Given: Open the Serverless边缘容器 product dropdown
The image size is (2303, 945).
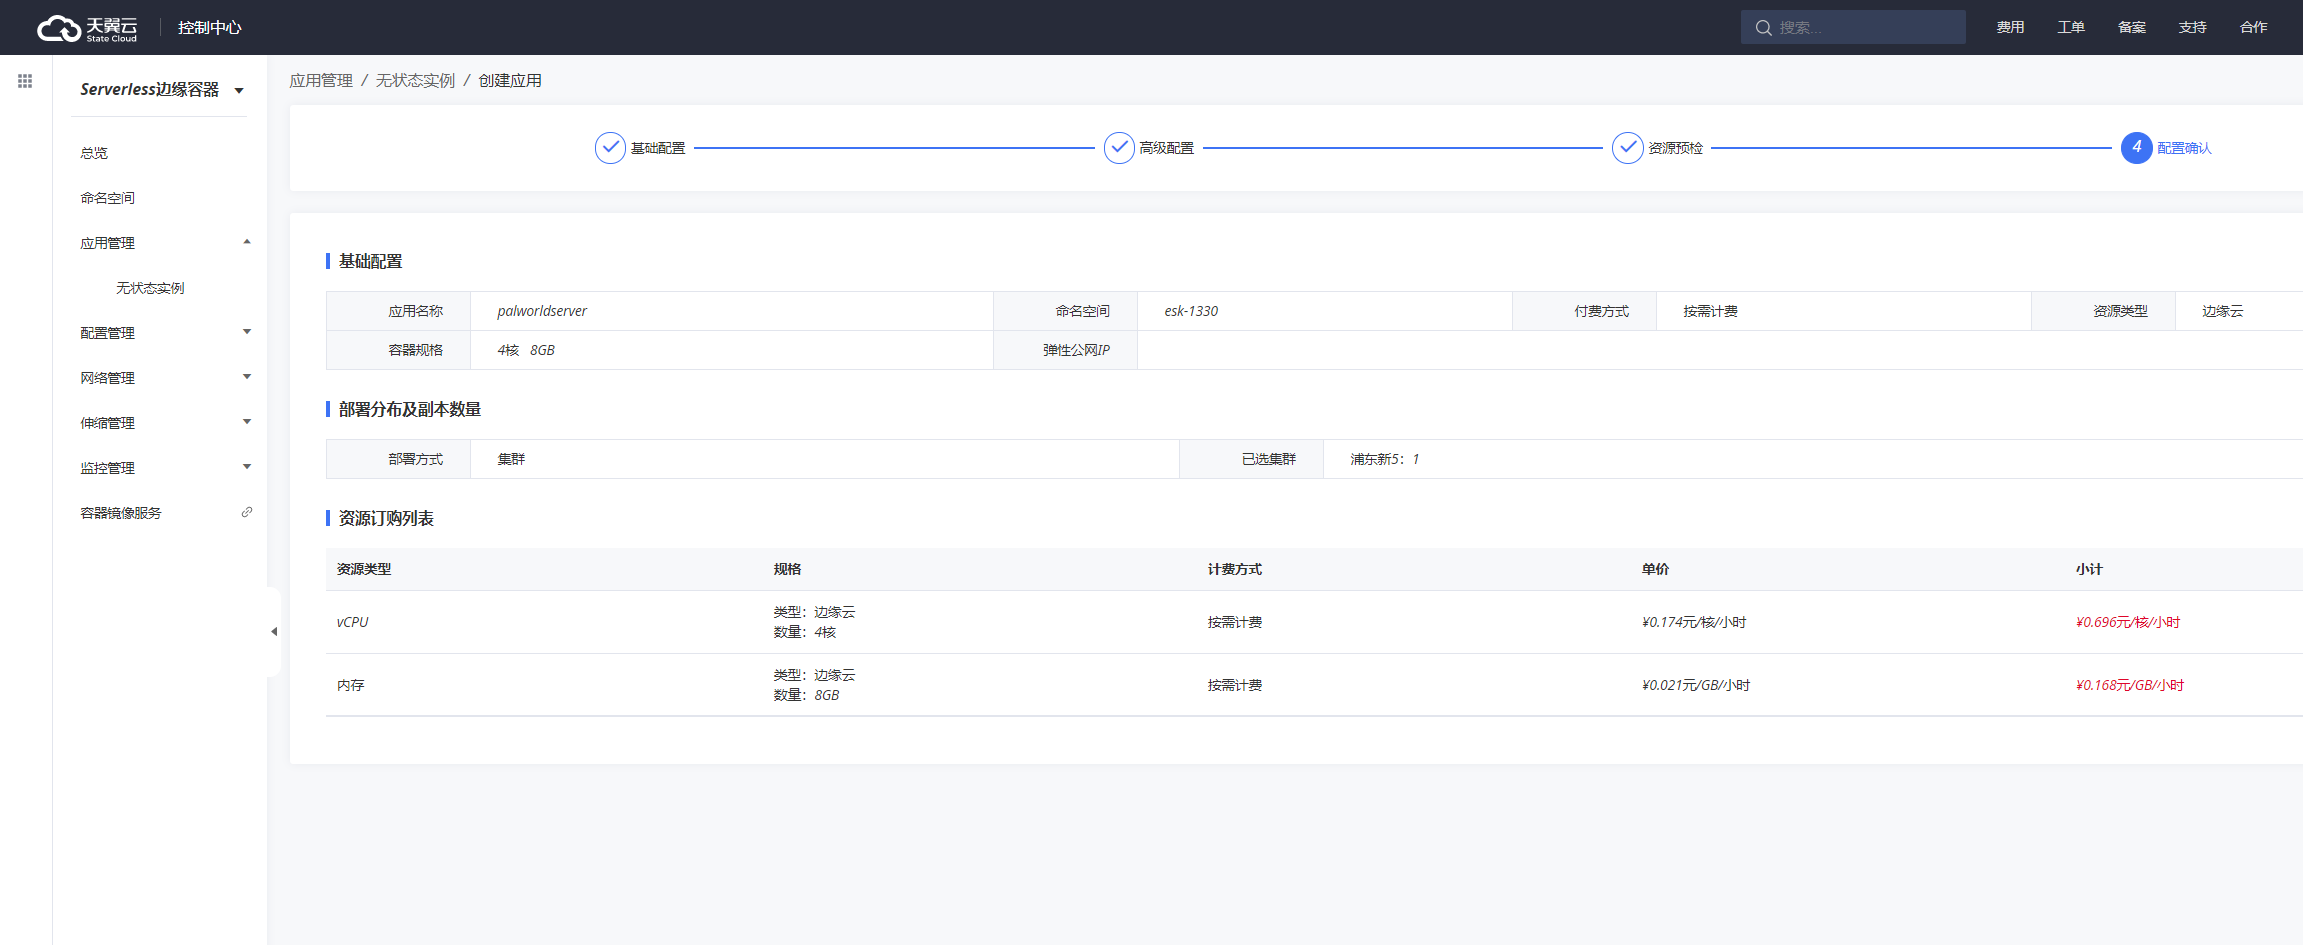Looking at the screenshot, I should [161, 90].
